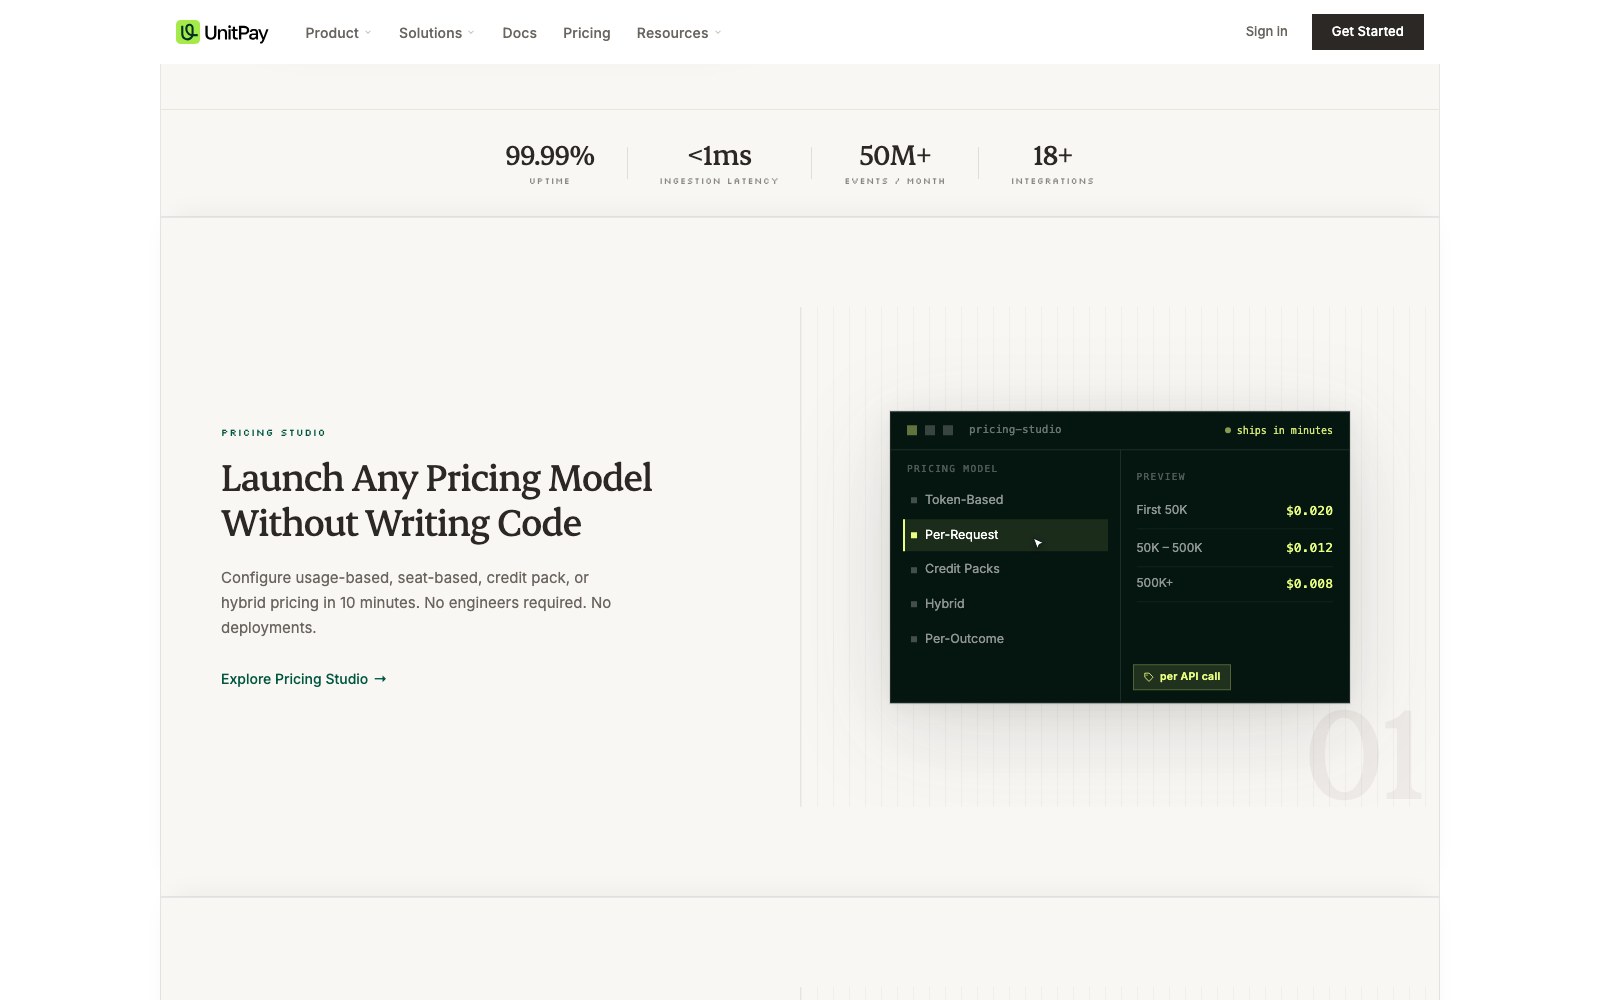The width and height of the screenshot is (1600, 1000).
Task: Click the $0.012 price value
Action: [x=1309, y=548]
